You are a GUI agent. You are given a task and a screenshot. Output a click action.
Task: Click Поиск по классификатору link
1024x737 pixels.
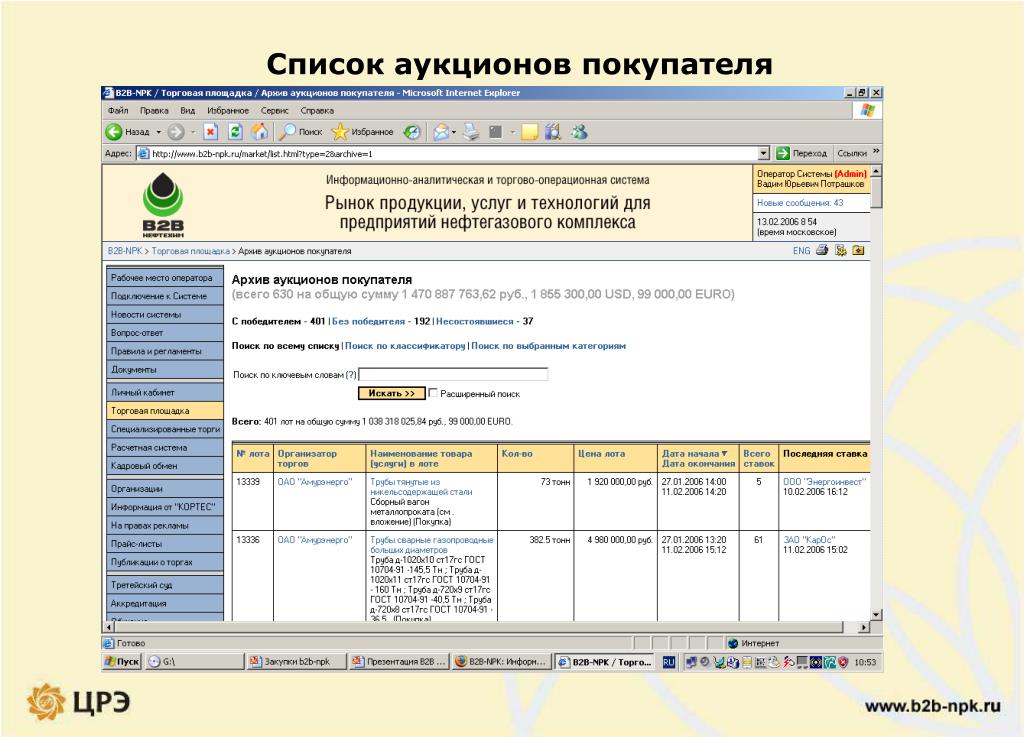click(405, 346)
